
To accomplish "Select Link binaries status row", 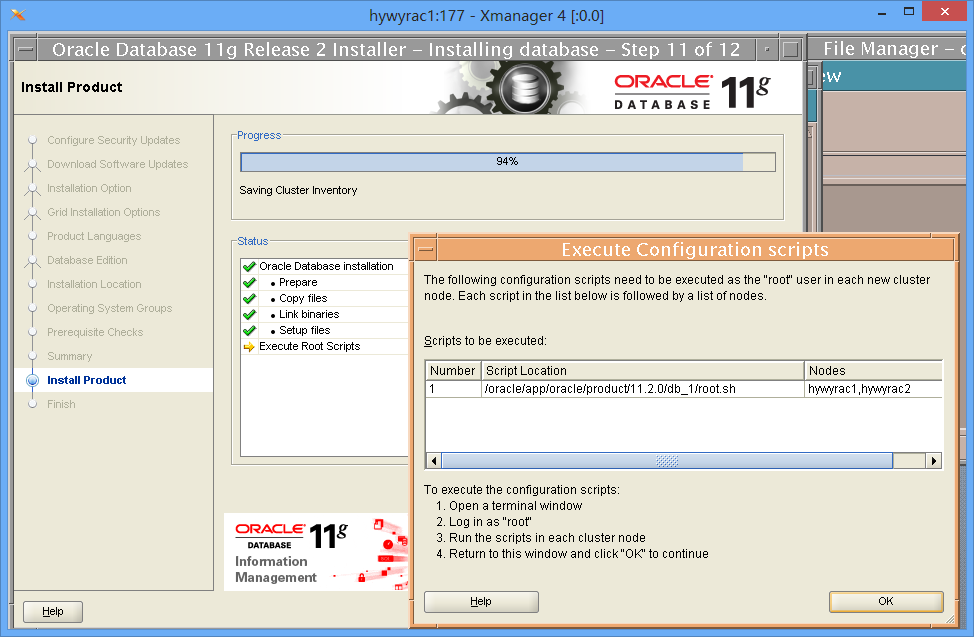I will (x=325, y=314).
